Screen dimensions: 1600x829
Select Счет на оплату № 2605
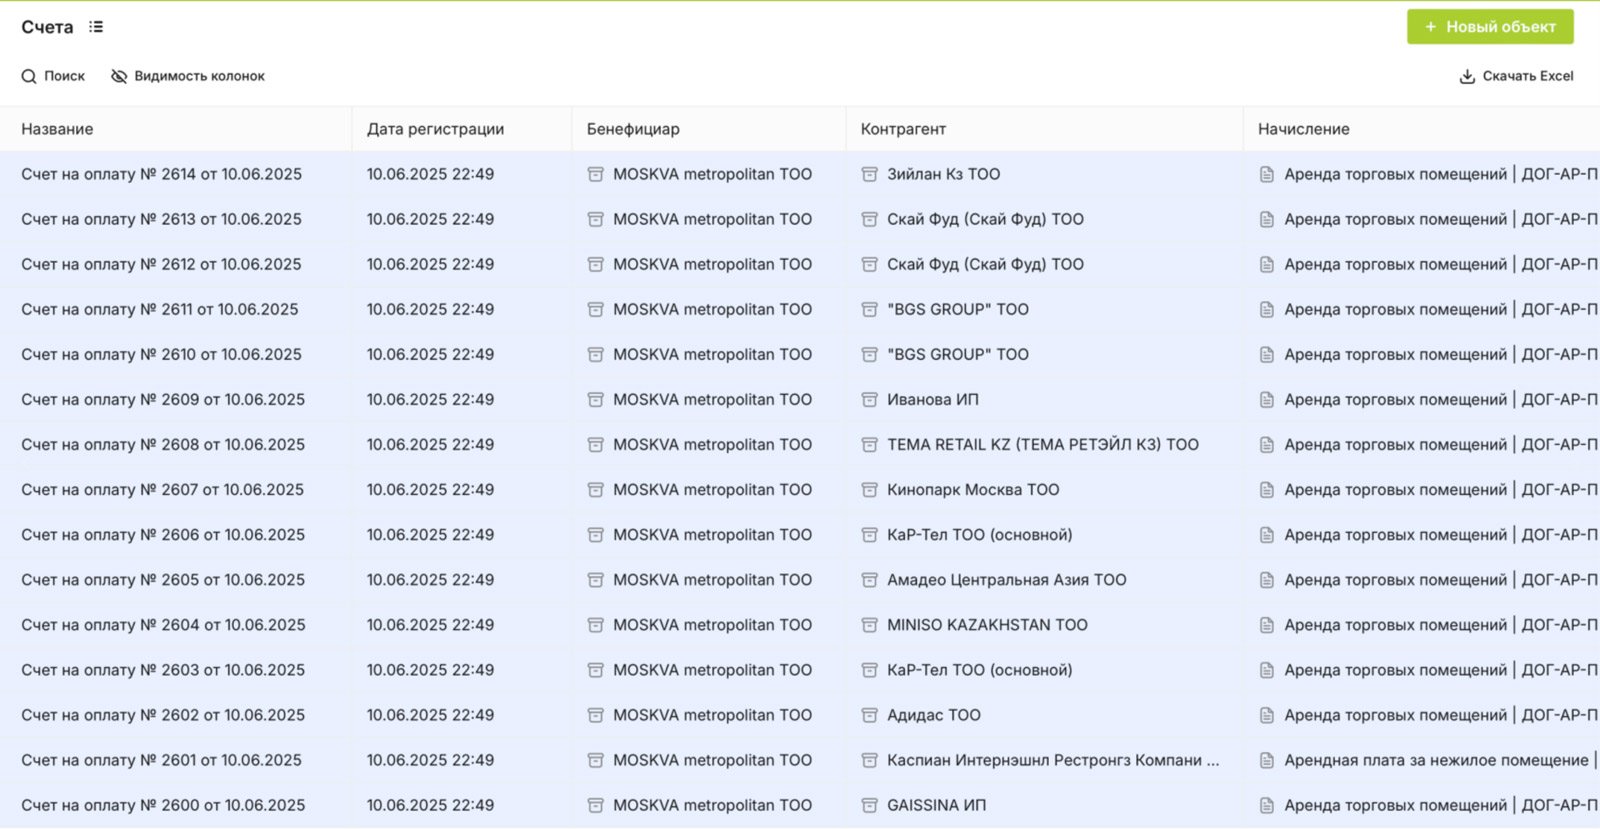coord(163,580)
